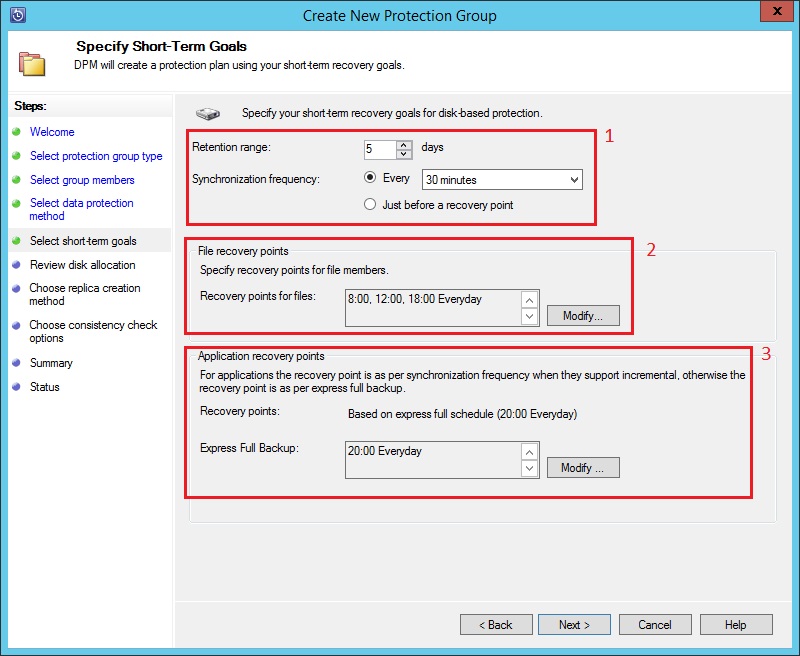Open the Select group members step
Screen dimensions: 800x656
click(x=82, y=180)
